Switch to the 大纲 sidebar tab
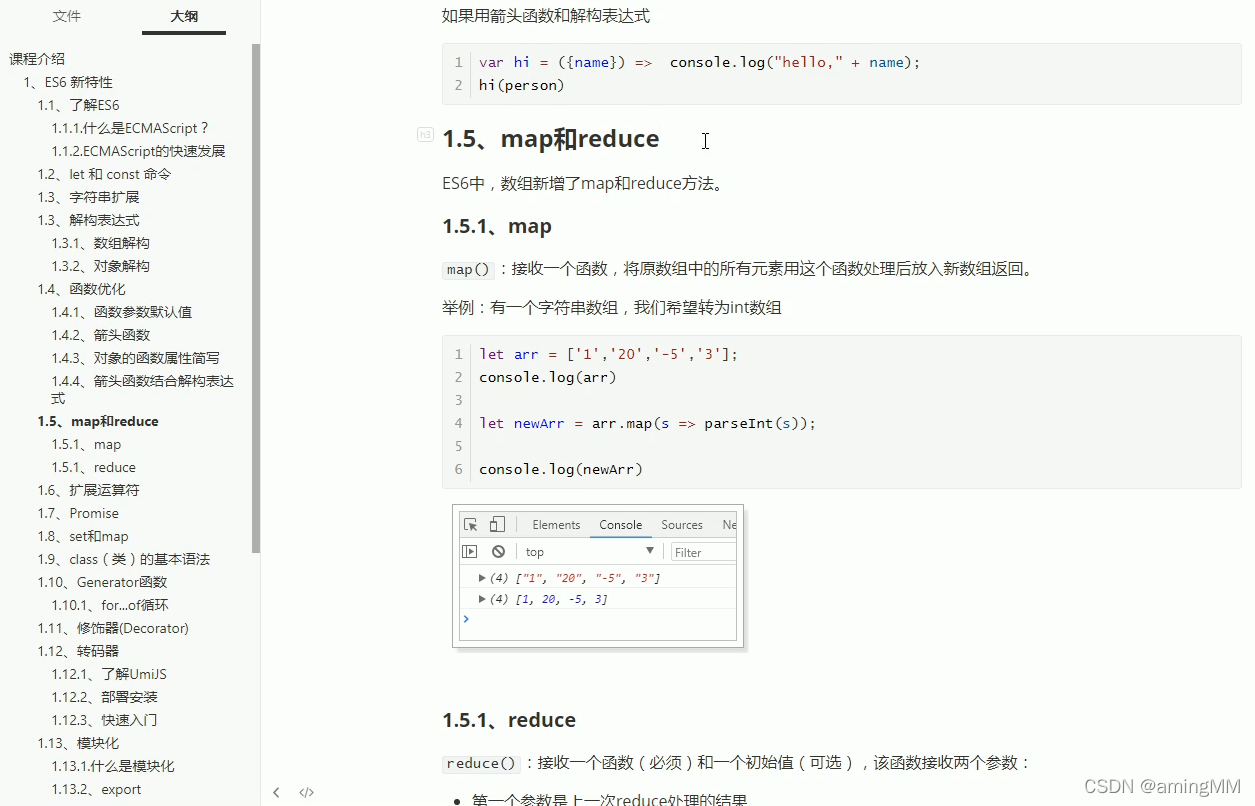 pyautogui.click(x=184, y=17)
